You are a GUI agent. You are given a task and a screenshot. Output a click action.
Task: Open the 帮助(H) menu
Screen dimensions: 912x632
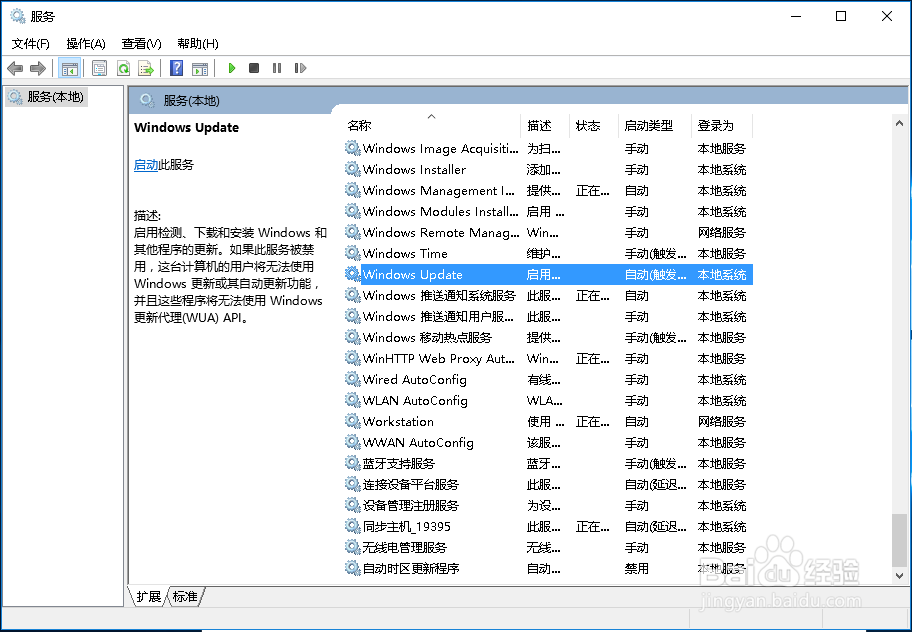pyautogui.click(x=198, y=44)
